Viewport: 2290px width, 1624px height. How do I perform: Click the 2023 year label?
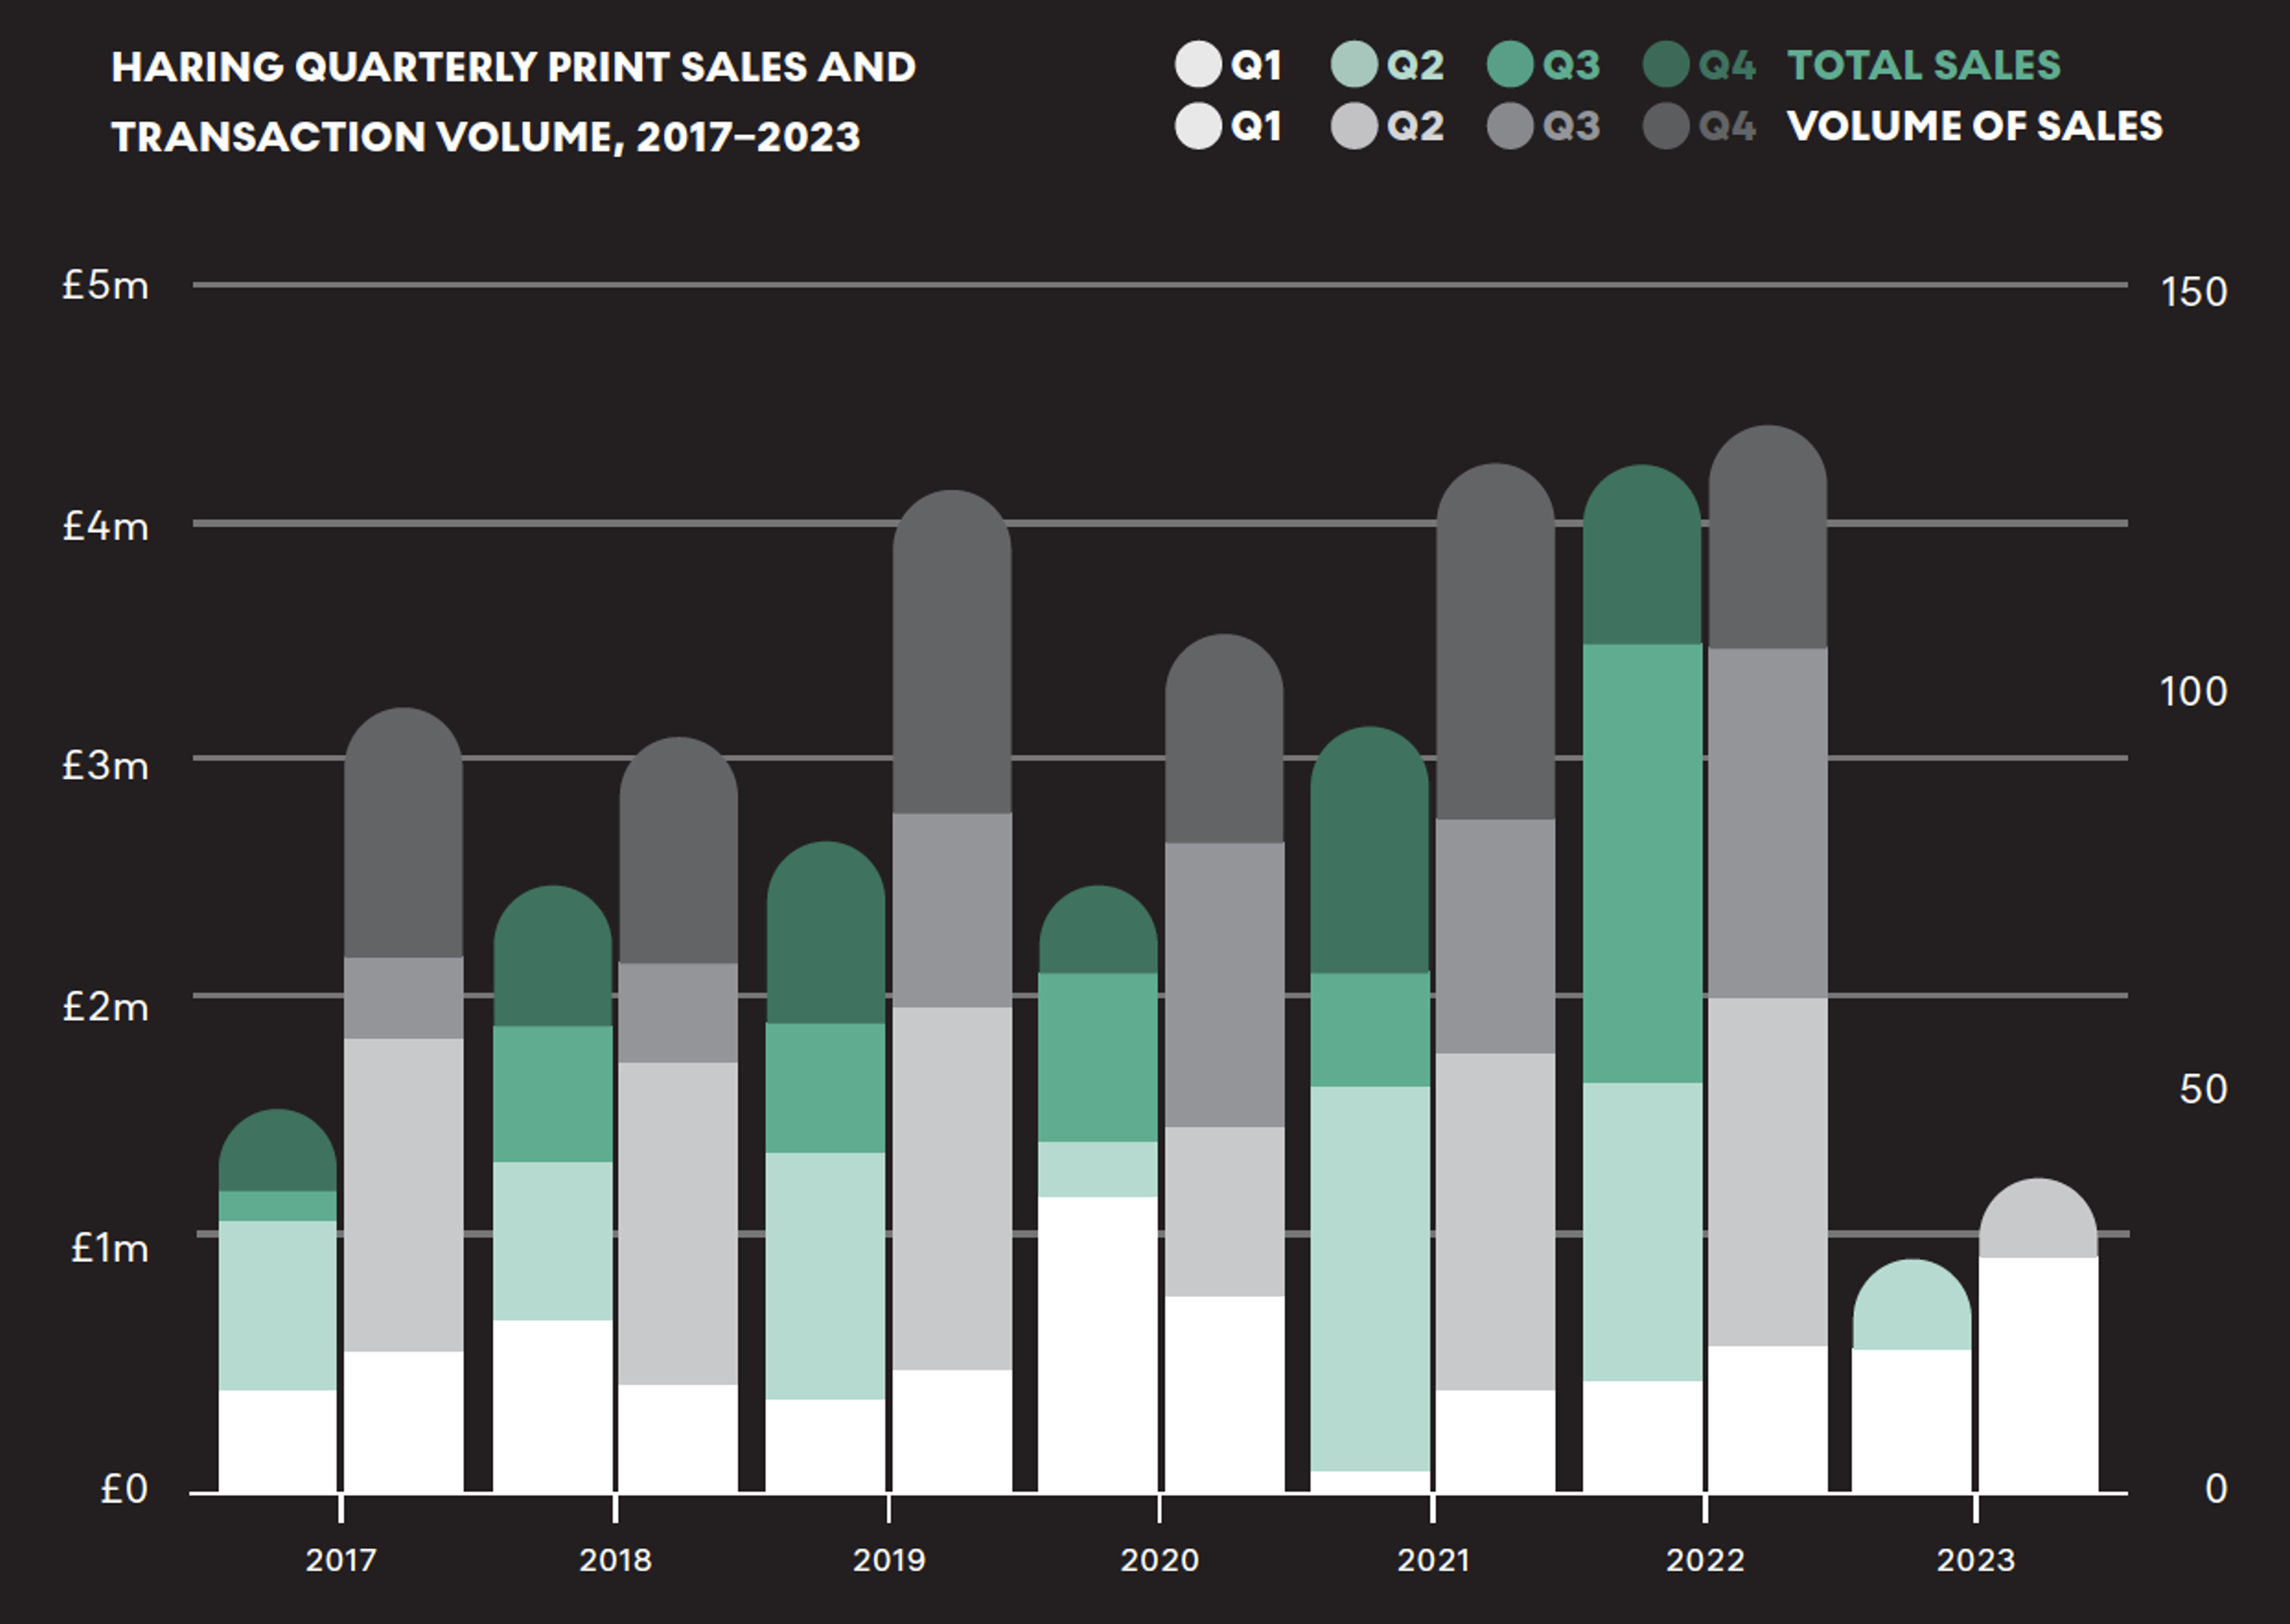pos(1976,1560)
